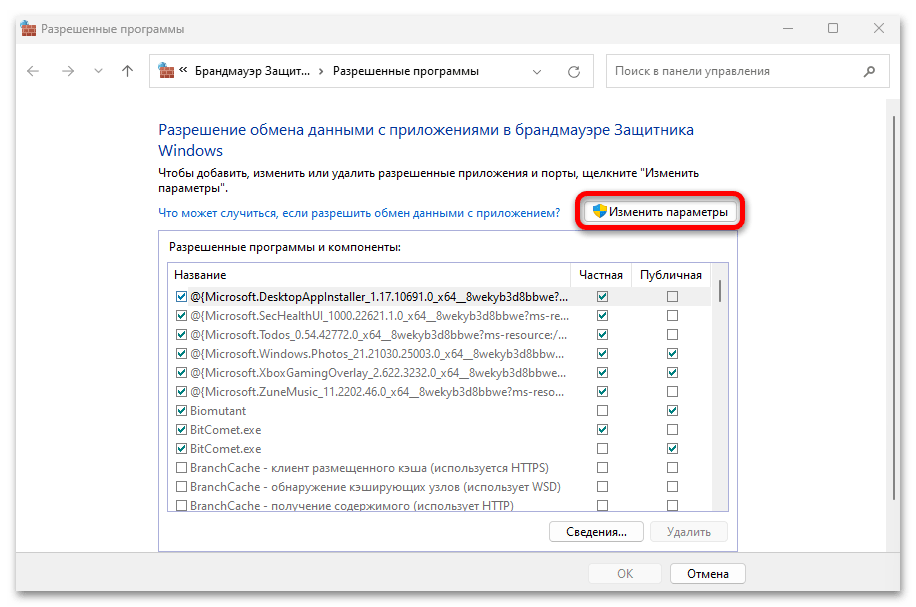Click the firewall icon in address bar

166,71
